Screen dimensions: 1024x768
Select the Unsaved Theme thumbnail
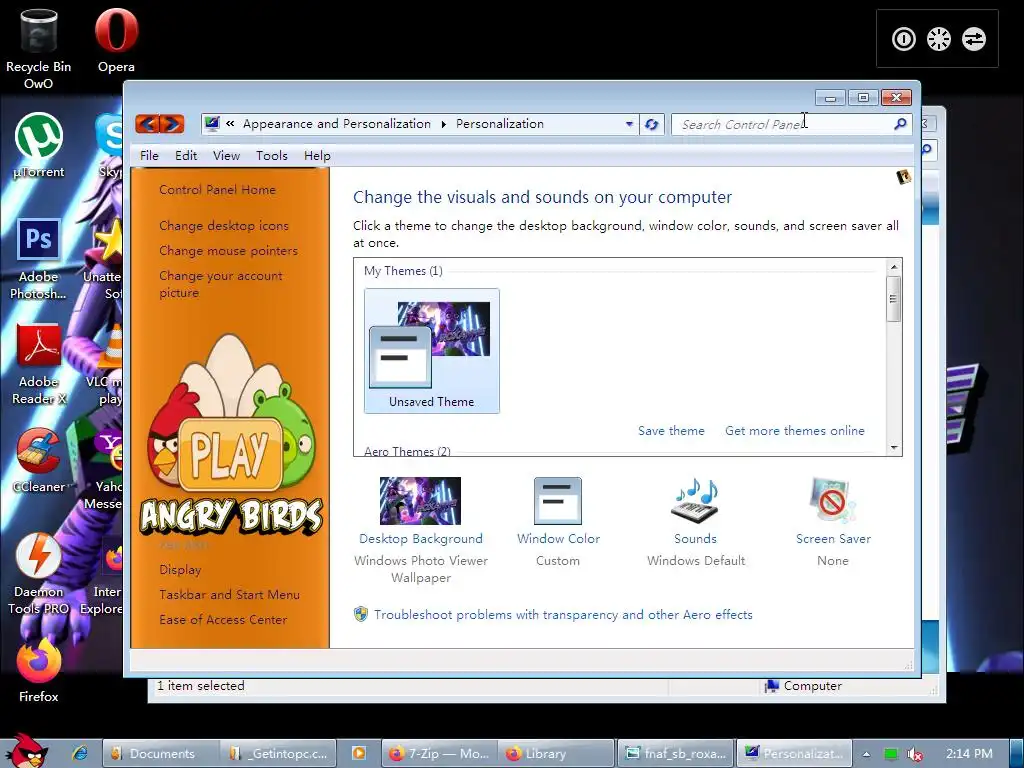point(432,351)
